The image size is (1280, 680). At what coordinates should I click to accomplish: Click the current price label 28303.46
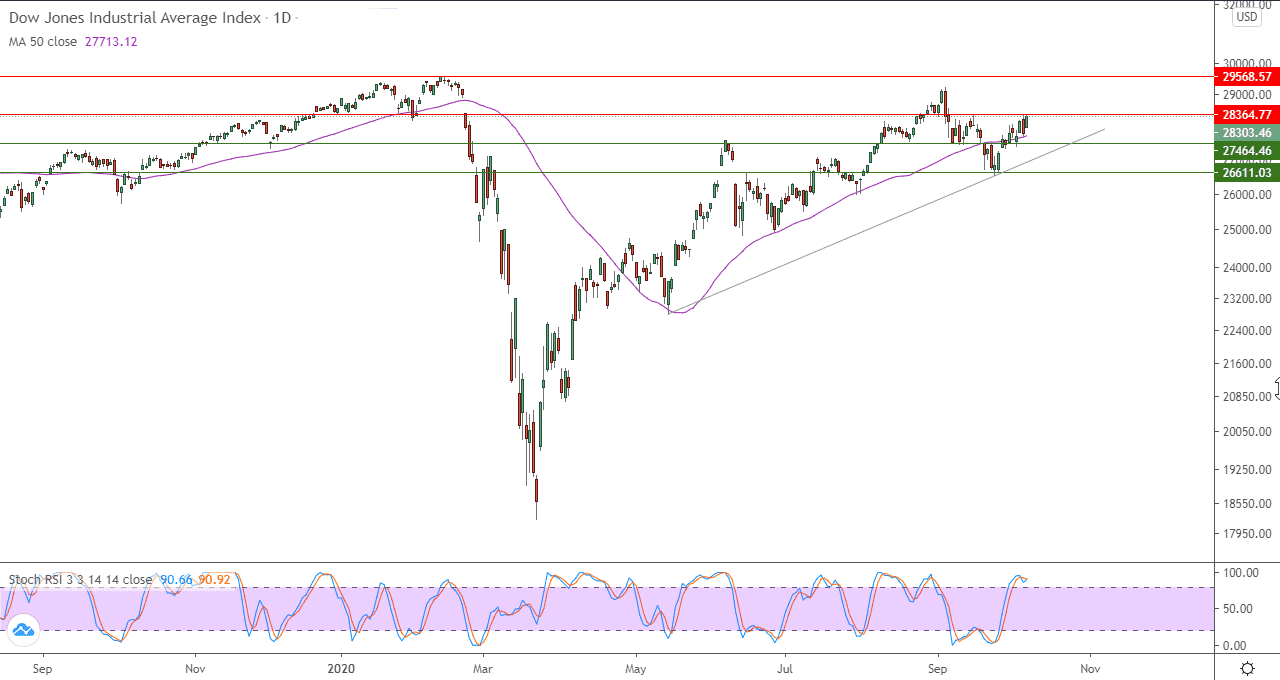[x=1246, y=132]
